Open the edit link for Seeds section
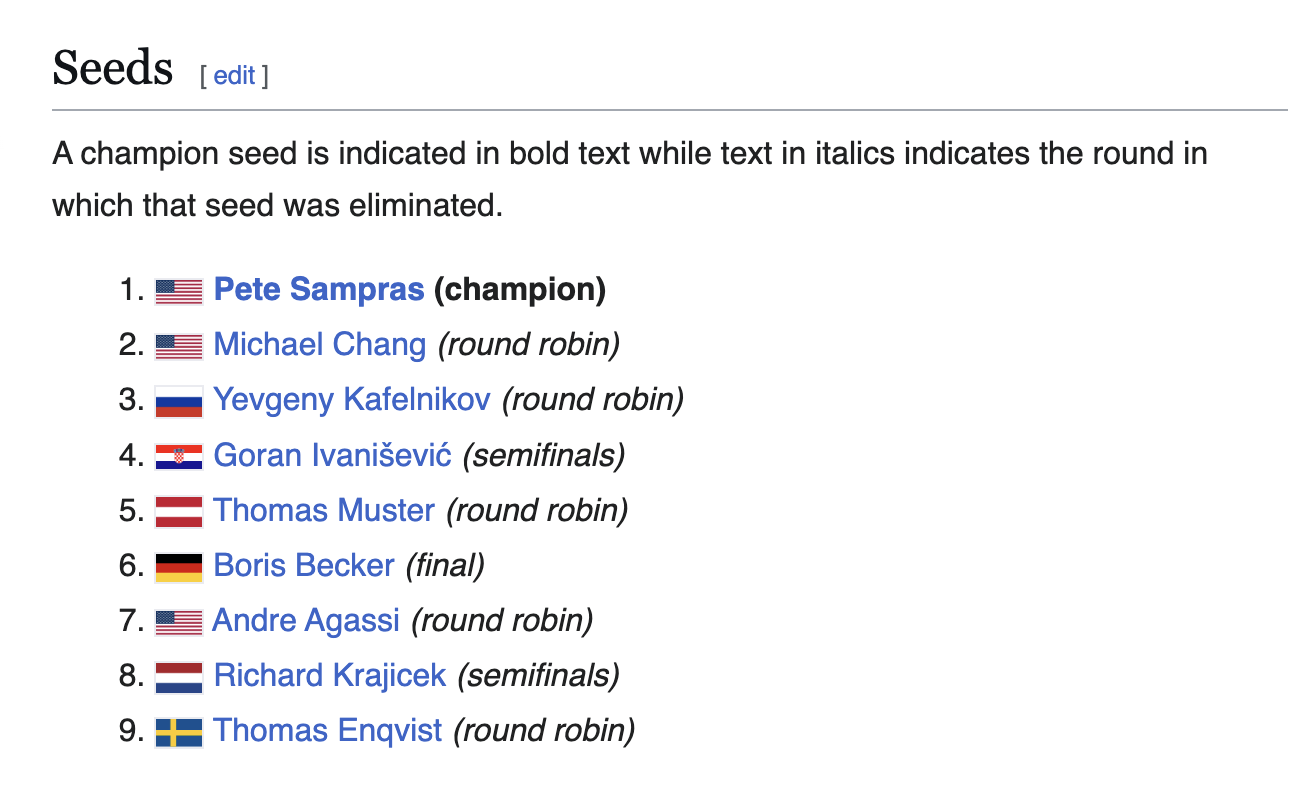This screenshot has width=1306, height=804. [234, 75]
